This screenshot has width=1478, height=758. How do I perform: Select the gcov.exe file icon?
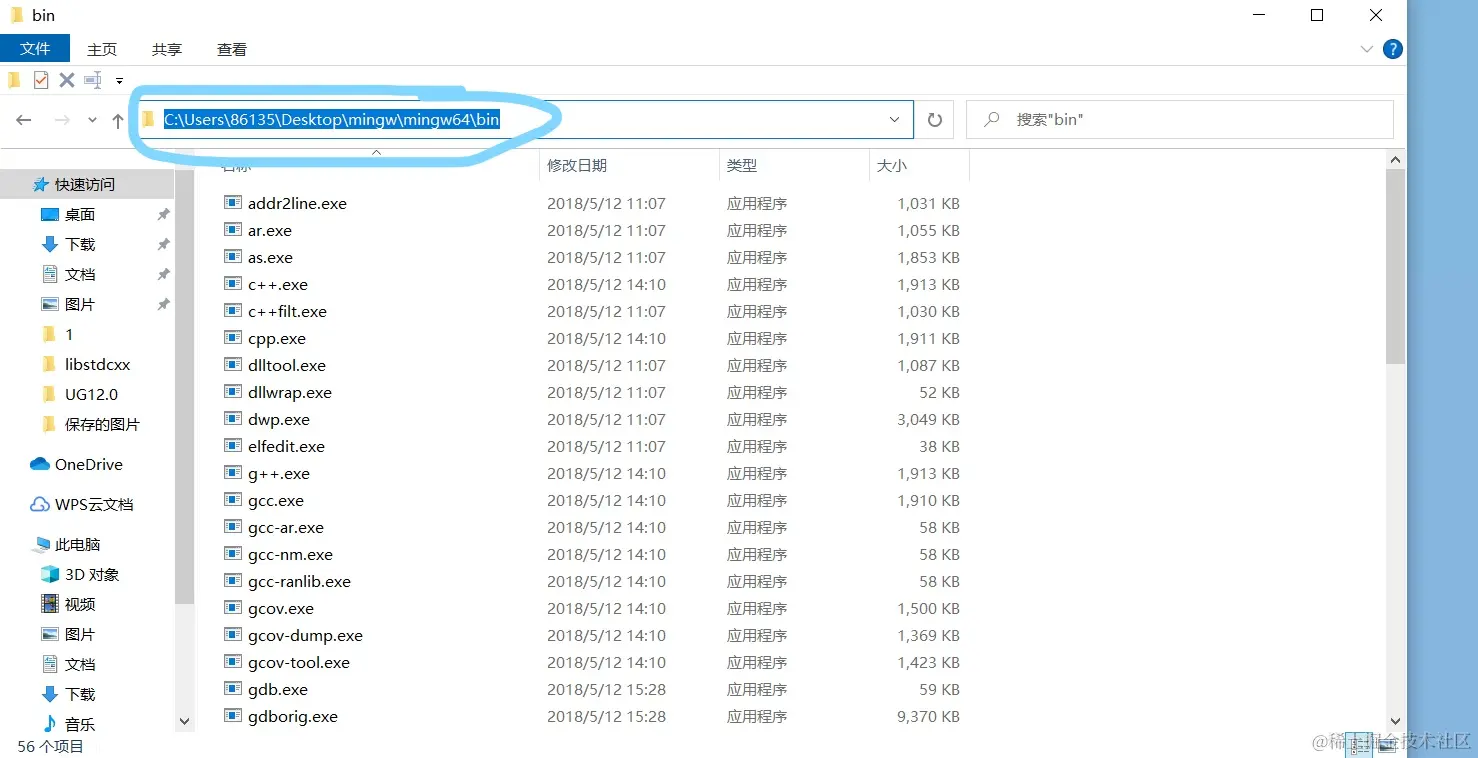(233, 608)
